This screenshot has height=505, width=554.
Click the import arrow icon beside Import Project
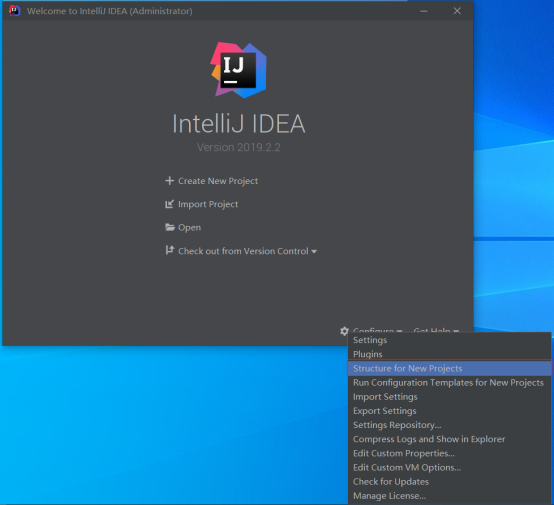click(170, 204)
